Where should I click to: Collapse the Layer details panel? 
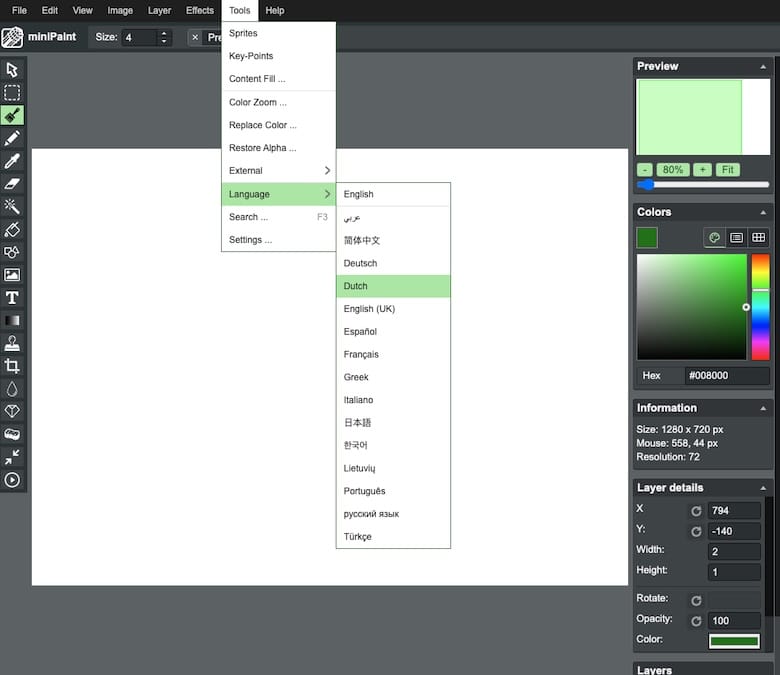click(763, 488)
